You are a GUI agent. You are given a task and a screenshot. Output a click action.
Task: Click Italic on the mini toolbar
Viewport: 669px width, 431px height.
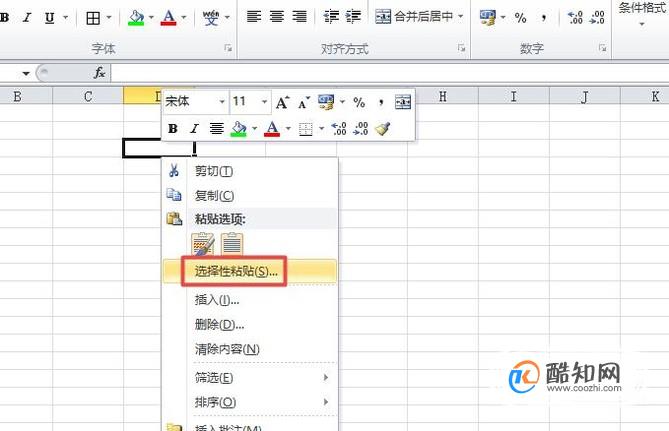(x=195, y=128)
